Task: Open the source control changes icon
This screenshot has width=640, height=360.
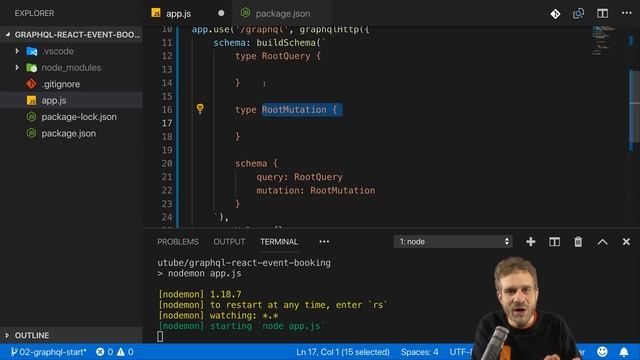Action: [x=555, y=13]
